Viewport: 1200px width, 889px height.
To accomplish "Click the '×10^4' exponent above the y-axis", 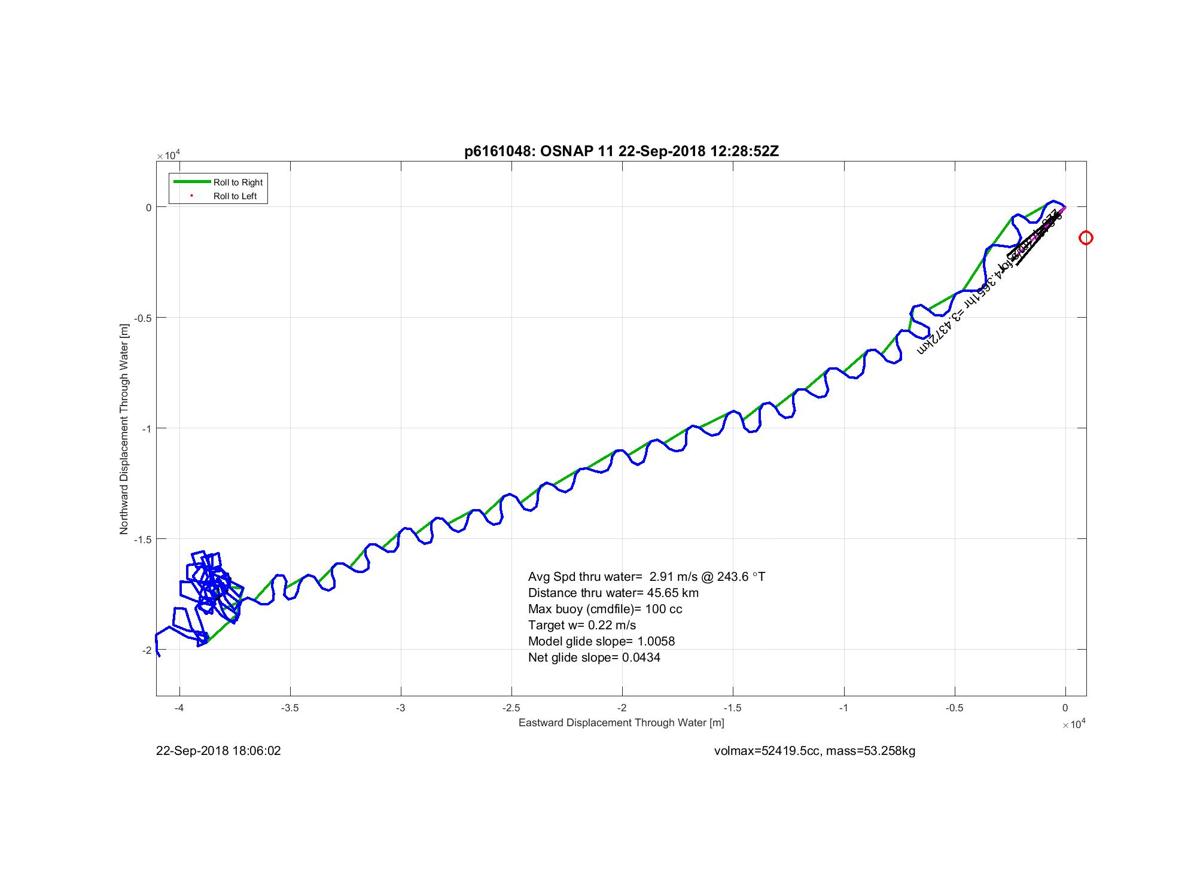I will click(x=167, y=155).
